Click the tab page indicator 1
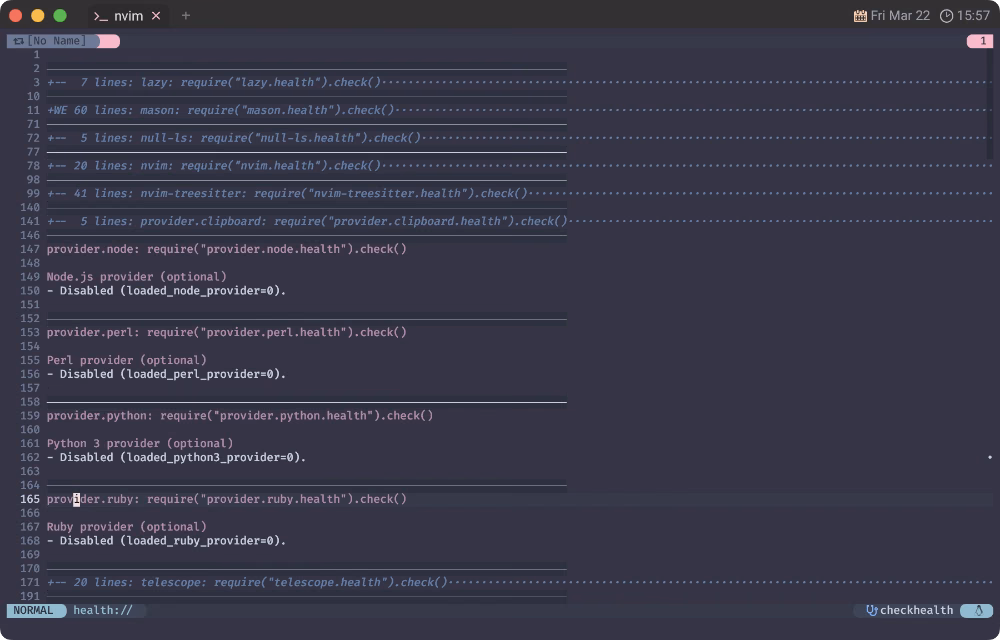Image resolution: width=1000 pixels, height=640 pixels. tap(982, 41)
